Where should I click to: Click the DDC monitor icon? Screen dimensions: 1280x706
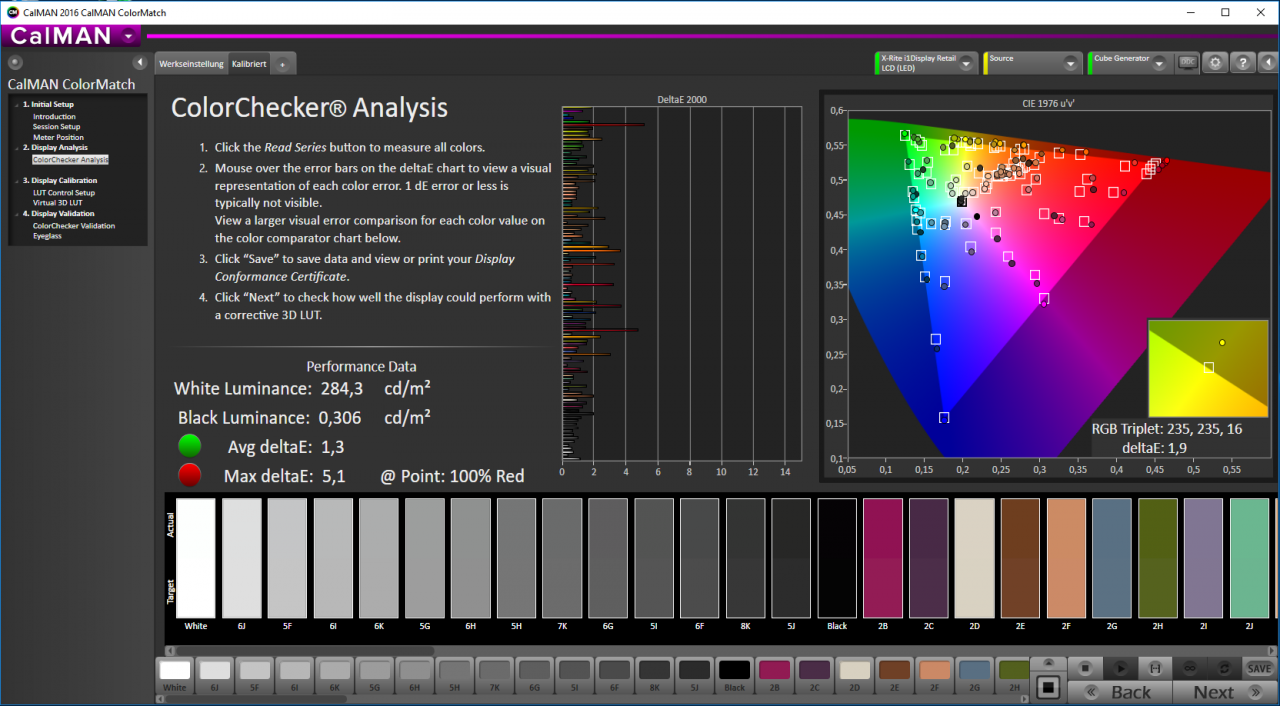click(x=1187, y=62)
